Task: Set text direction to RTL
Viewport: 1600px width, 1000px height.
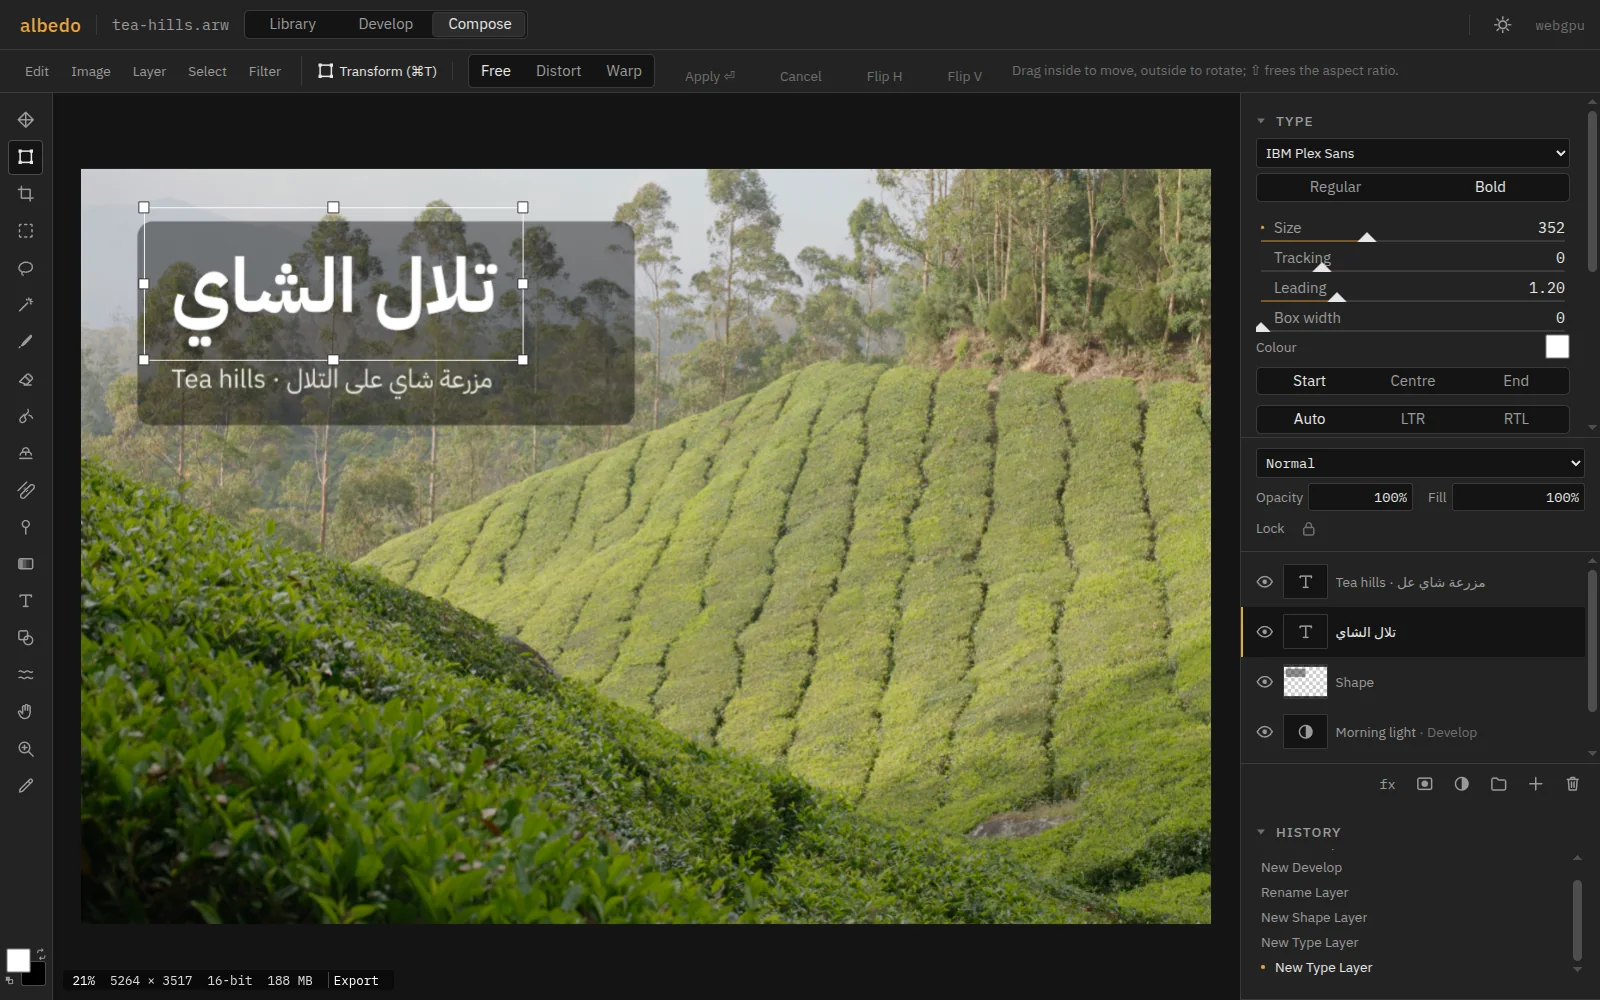Action: [x=1516, y=419]
